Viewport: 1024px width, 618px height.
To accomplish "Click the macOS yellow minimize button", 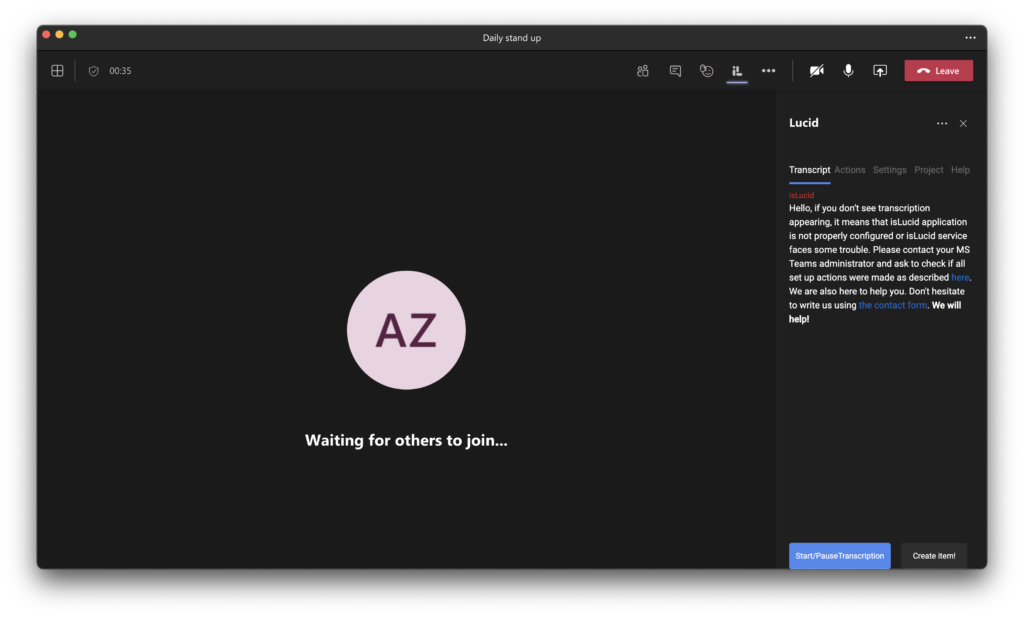I will pyautogui.click(x=59, y=35).
